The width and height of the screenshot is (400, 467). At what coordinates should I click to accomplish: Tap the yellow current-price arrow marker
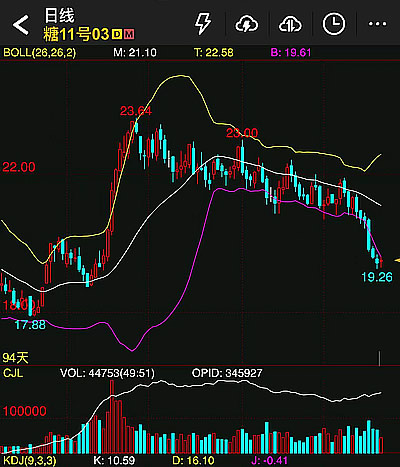click(x=397, y=260)
